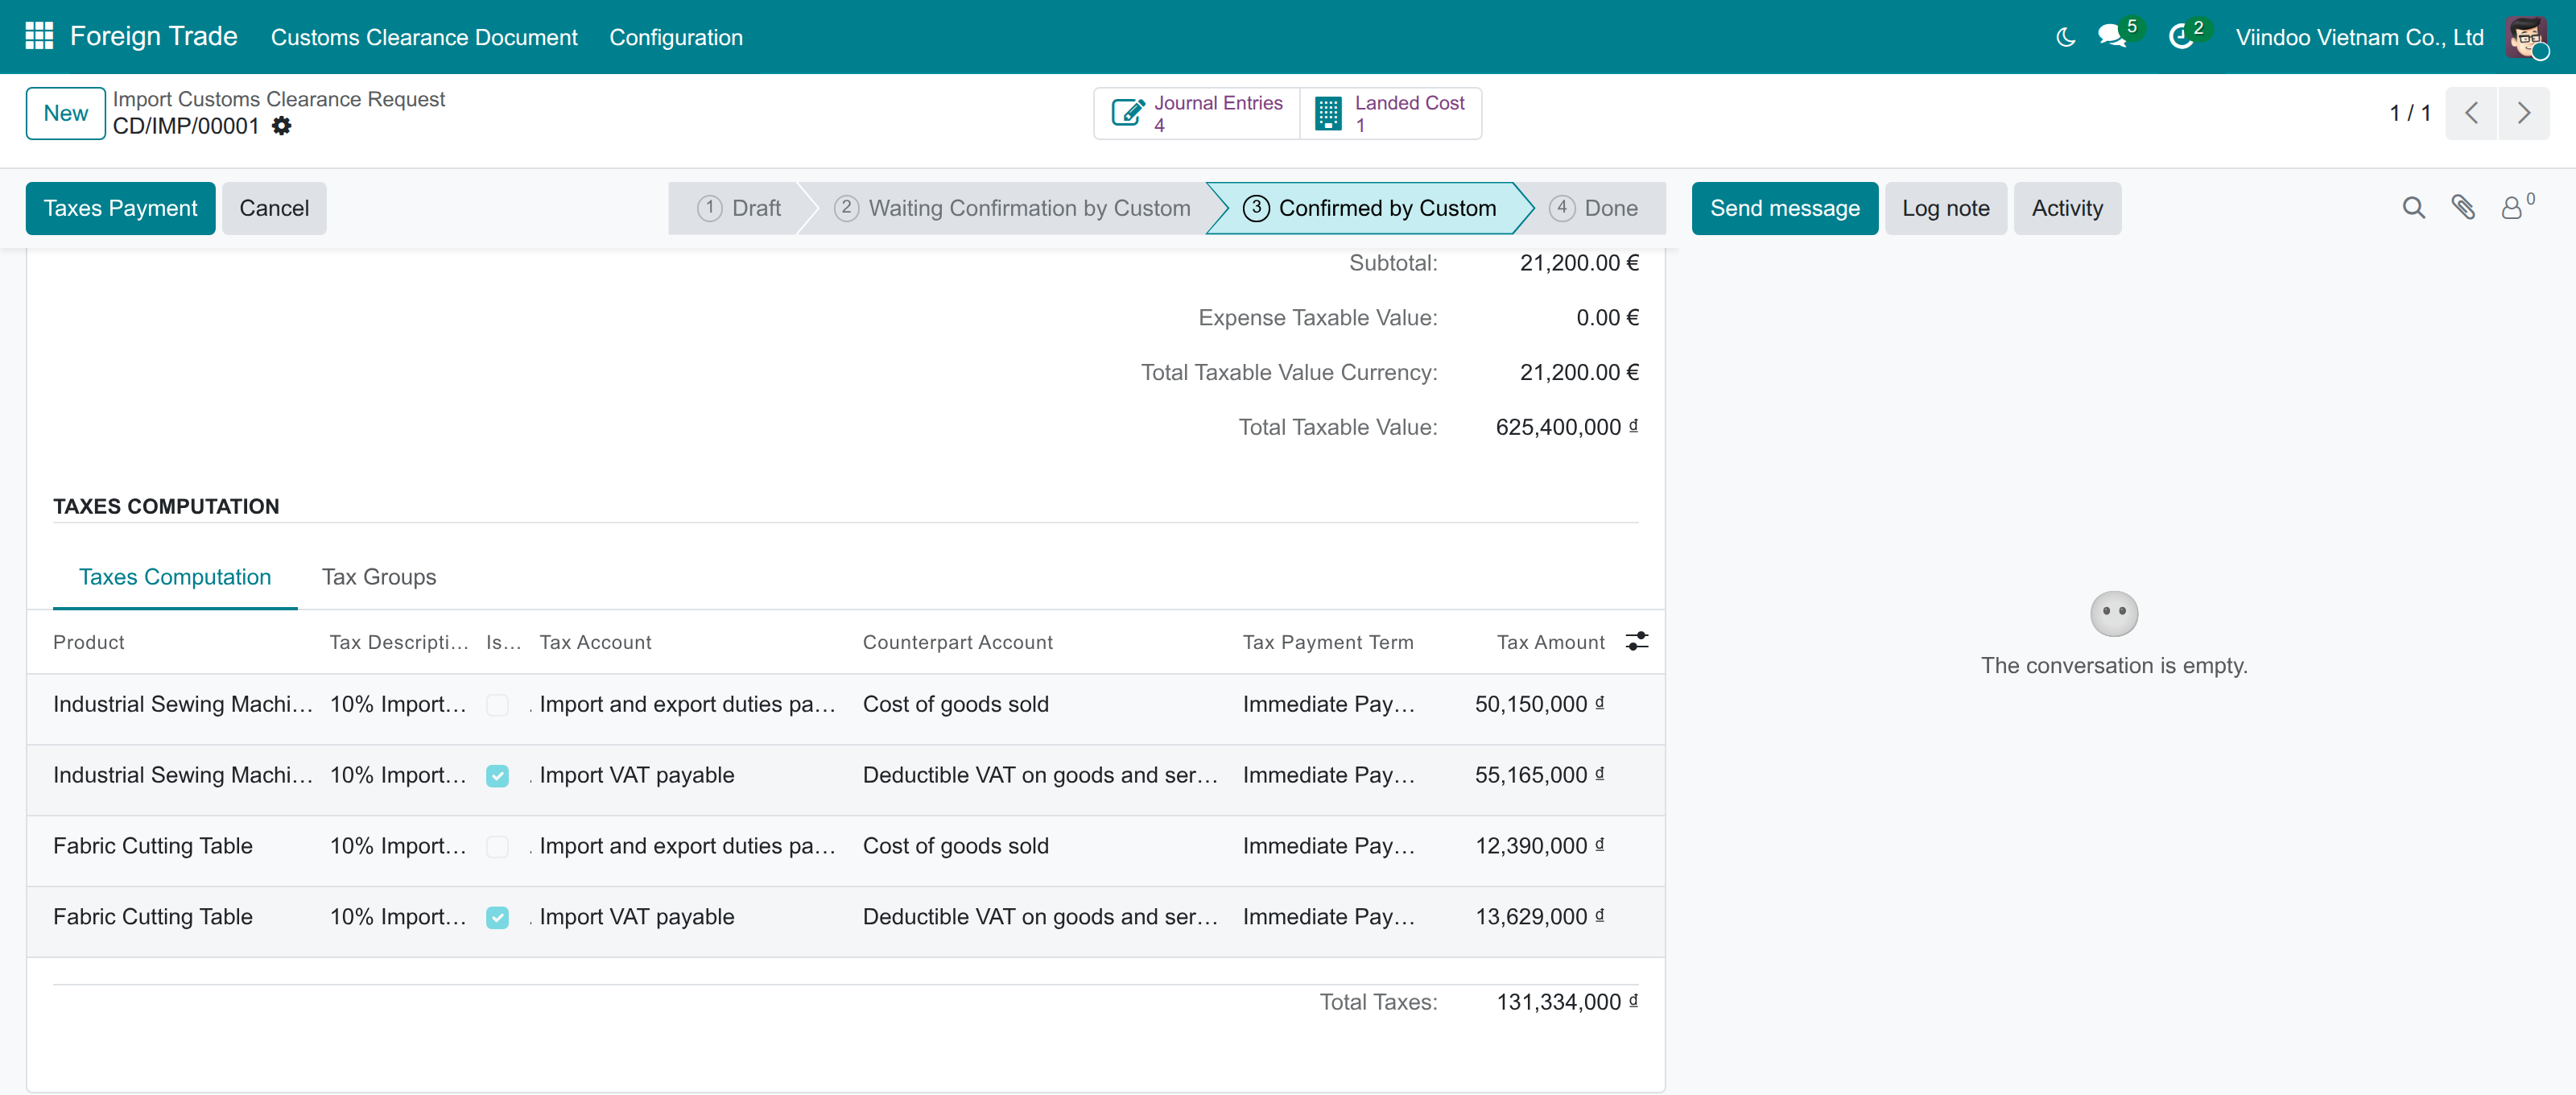Click the 50,150,000 tax amount cell
Image resolution: width=2576 pixels, height=1095 pixels.
point(1539,704)
